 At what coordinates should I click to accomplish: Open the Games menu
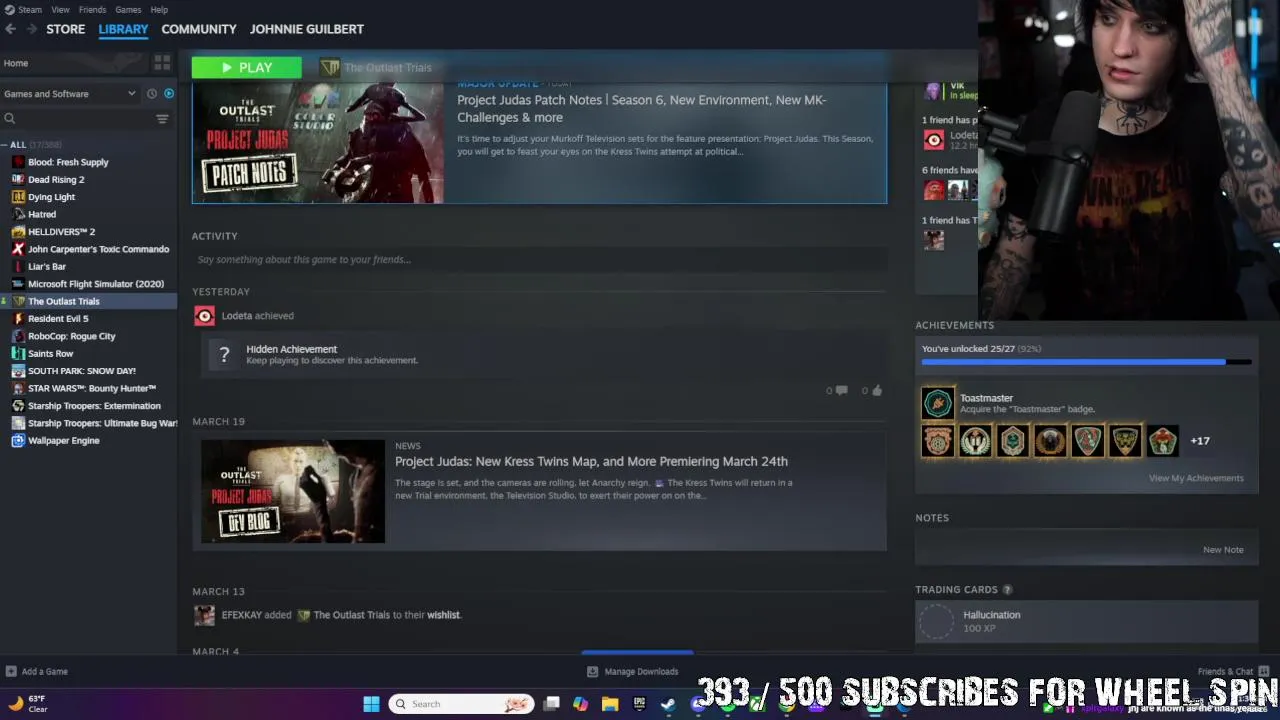pos(128,10)
